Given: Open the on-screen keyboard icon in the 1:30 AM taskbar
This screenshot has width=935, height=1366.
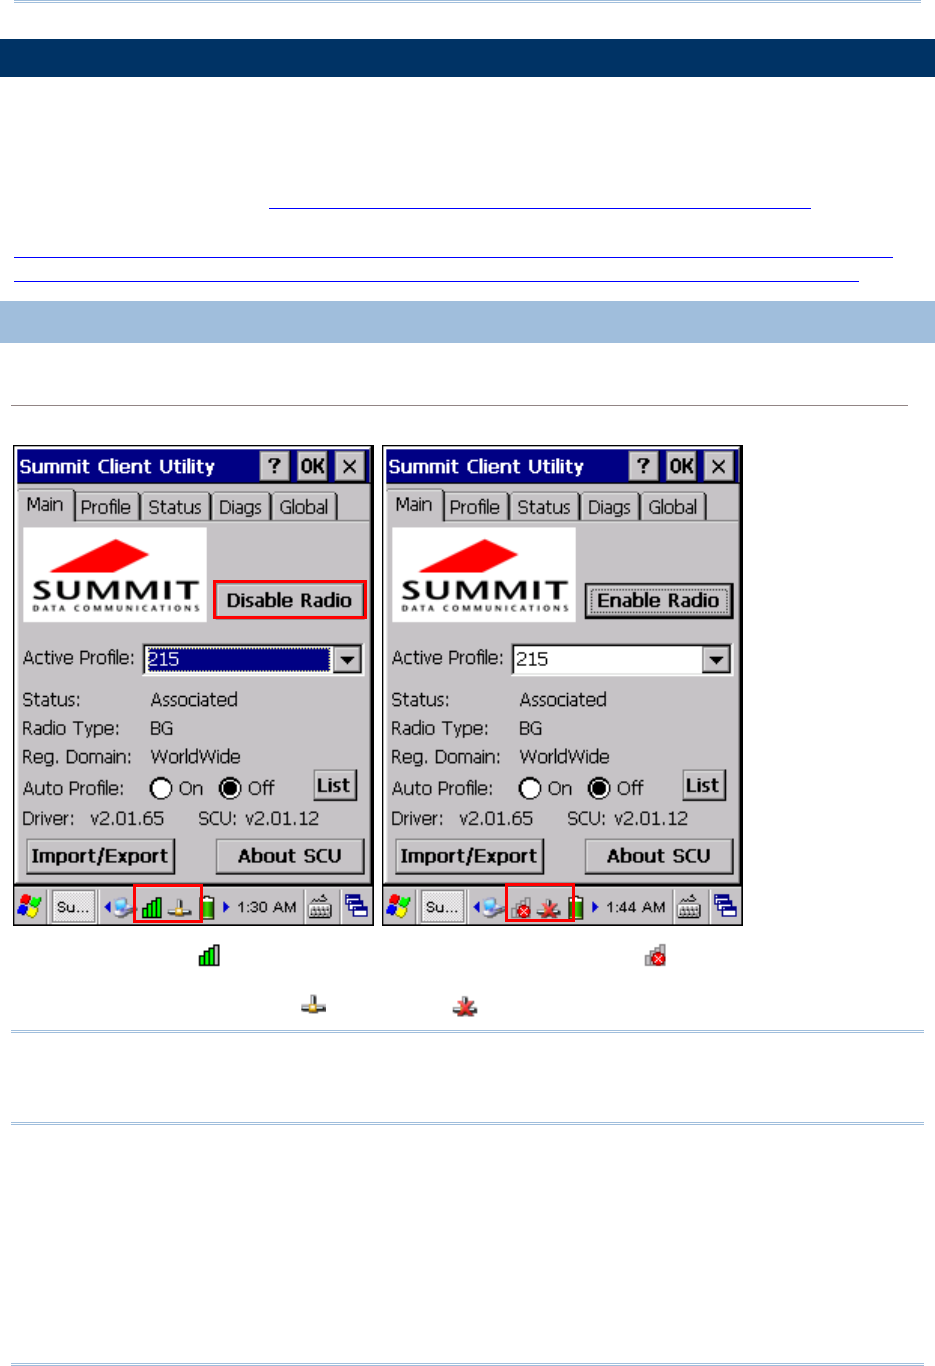Looking at the screenshot, I should [x=320, y=907].
